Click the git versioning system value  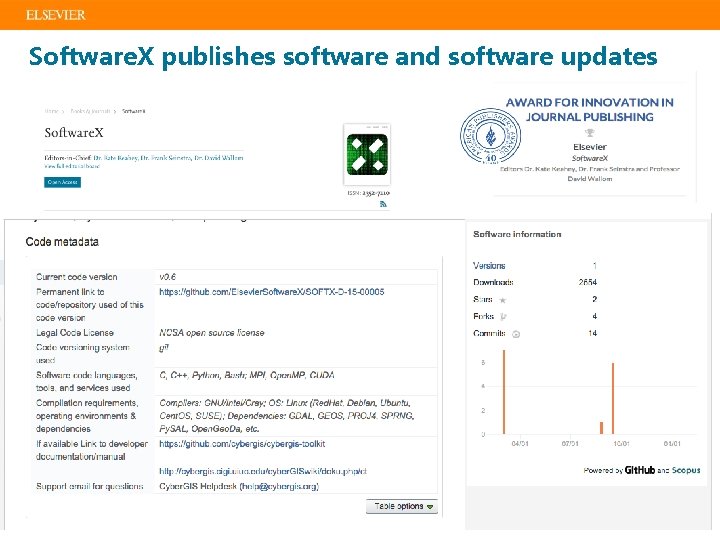click(164, 348)
